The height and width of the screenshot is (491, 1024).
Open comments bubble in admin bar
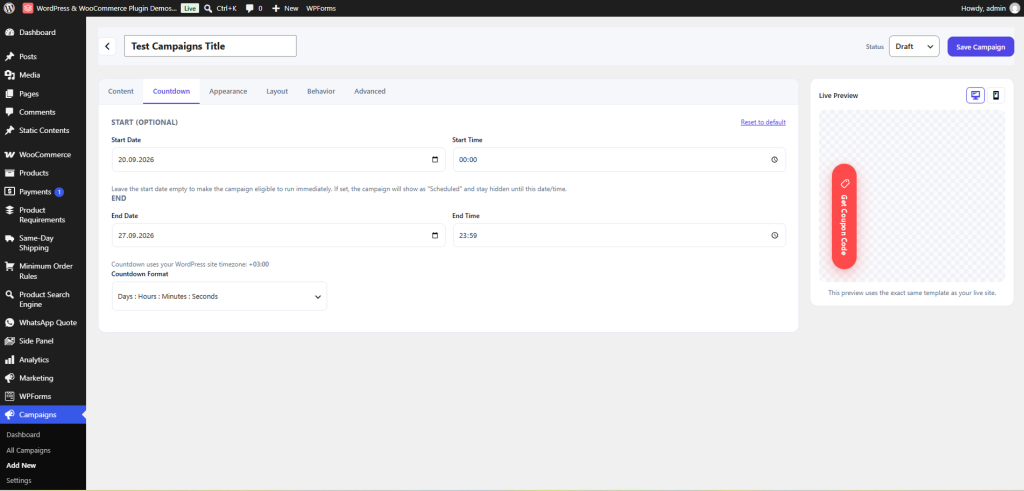click(x=254, y=8)
